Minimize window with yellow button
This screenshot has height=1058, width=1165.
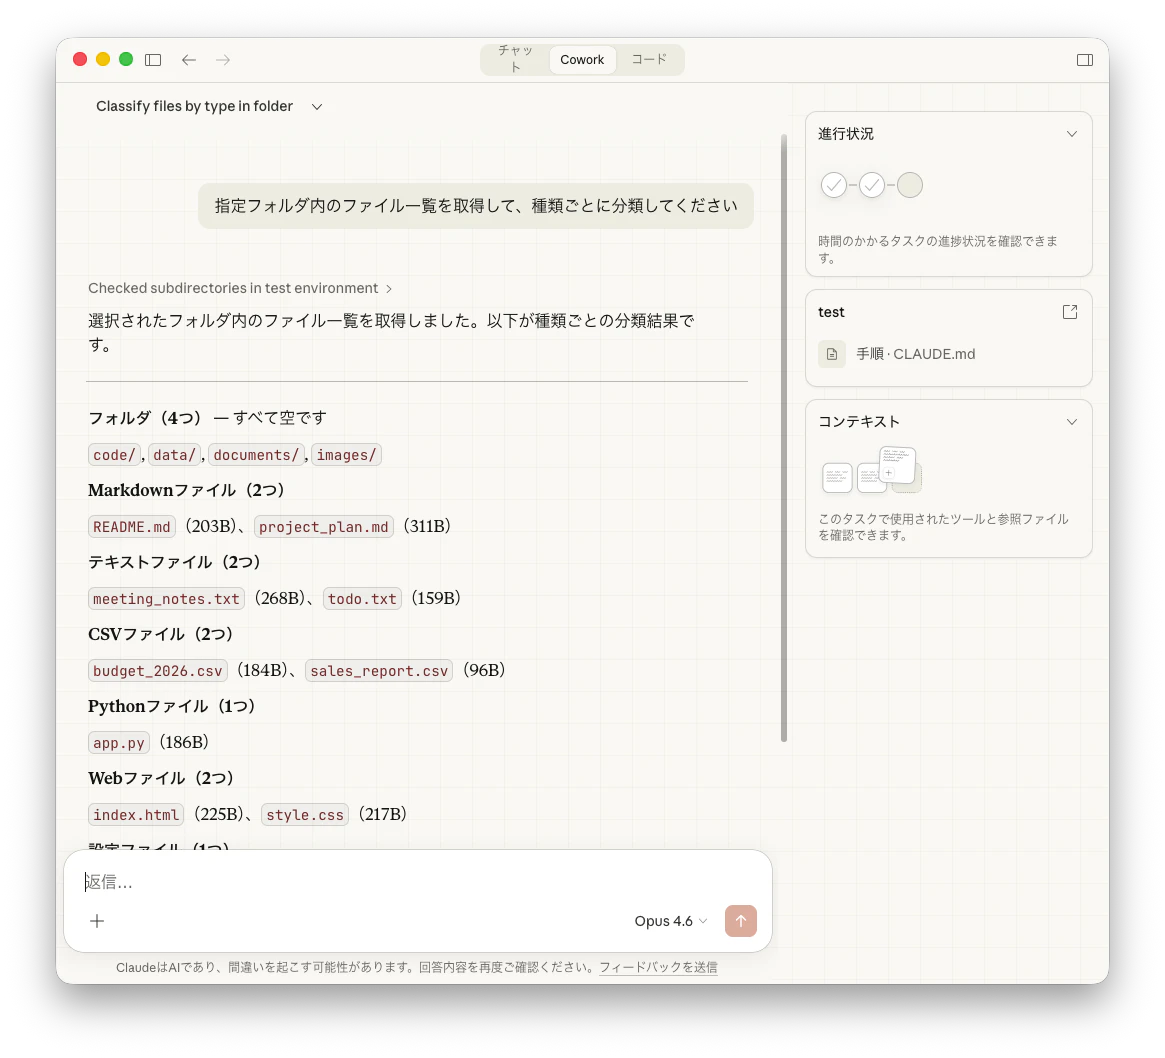103,59
